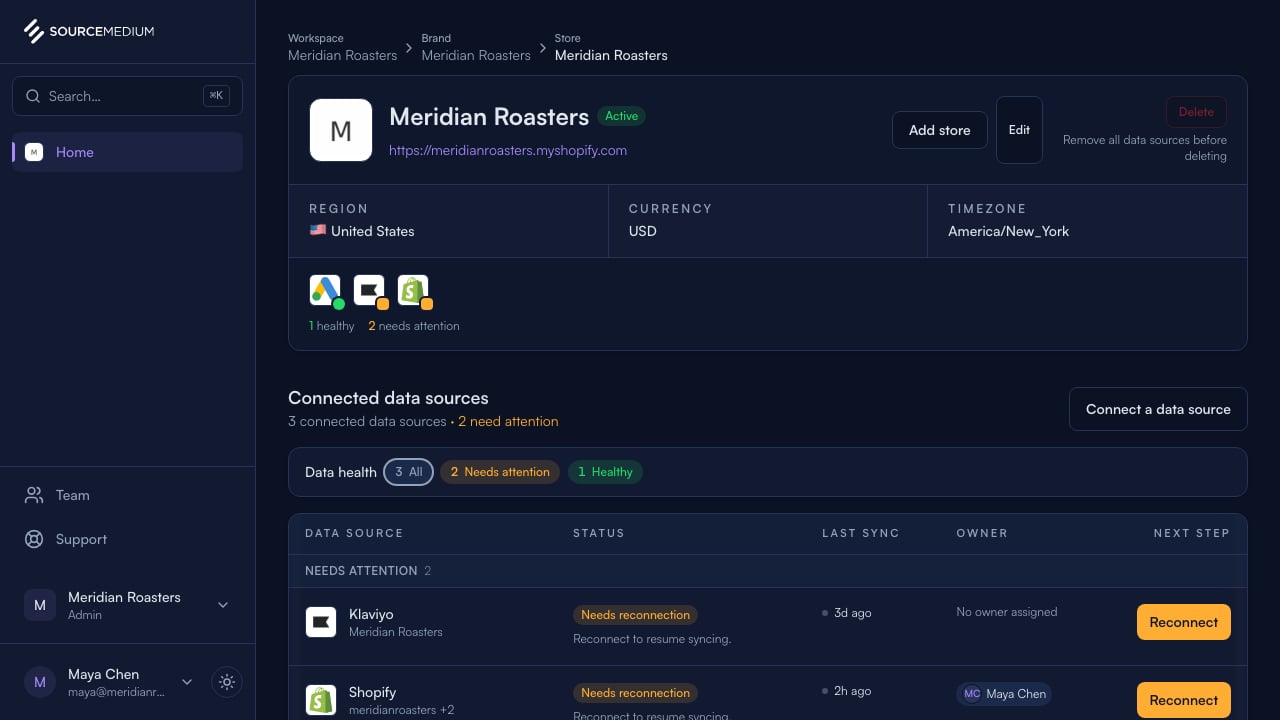Click the United States flag icon

pos(318,230)
